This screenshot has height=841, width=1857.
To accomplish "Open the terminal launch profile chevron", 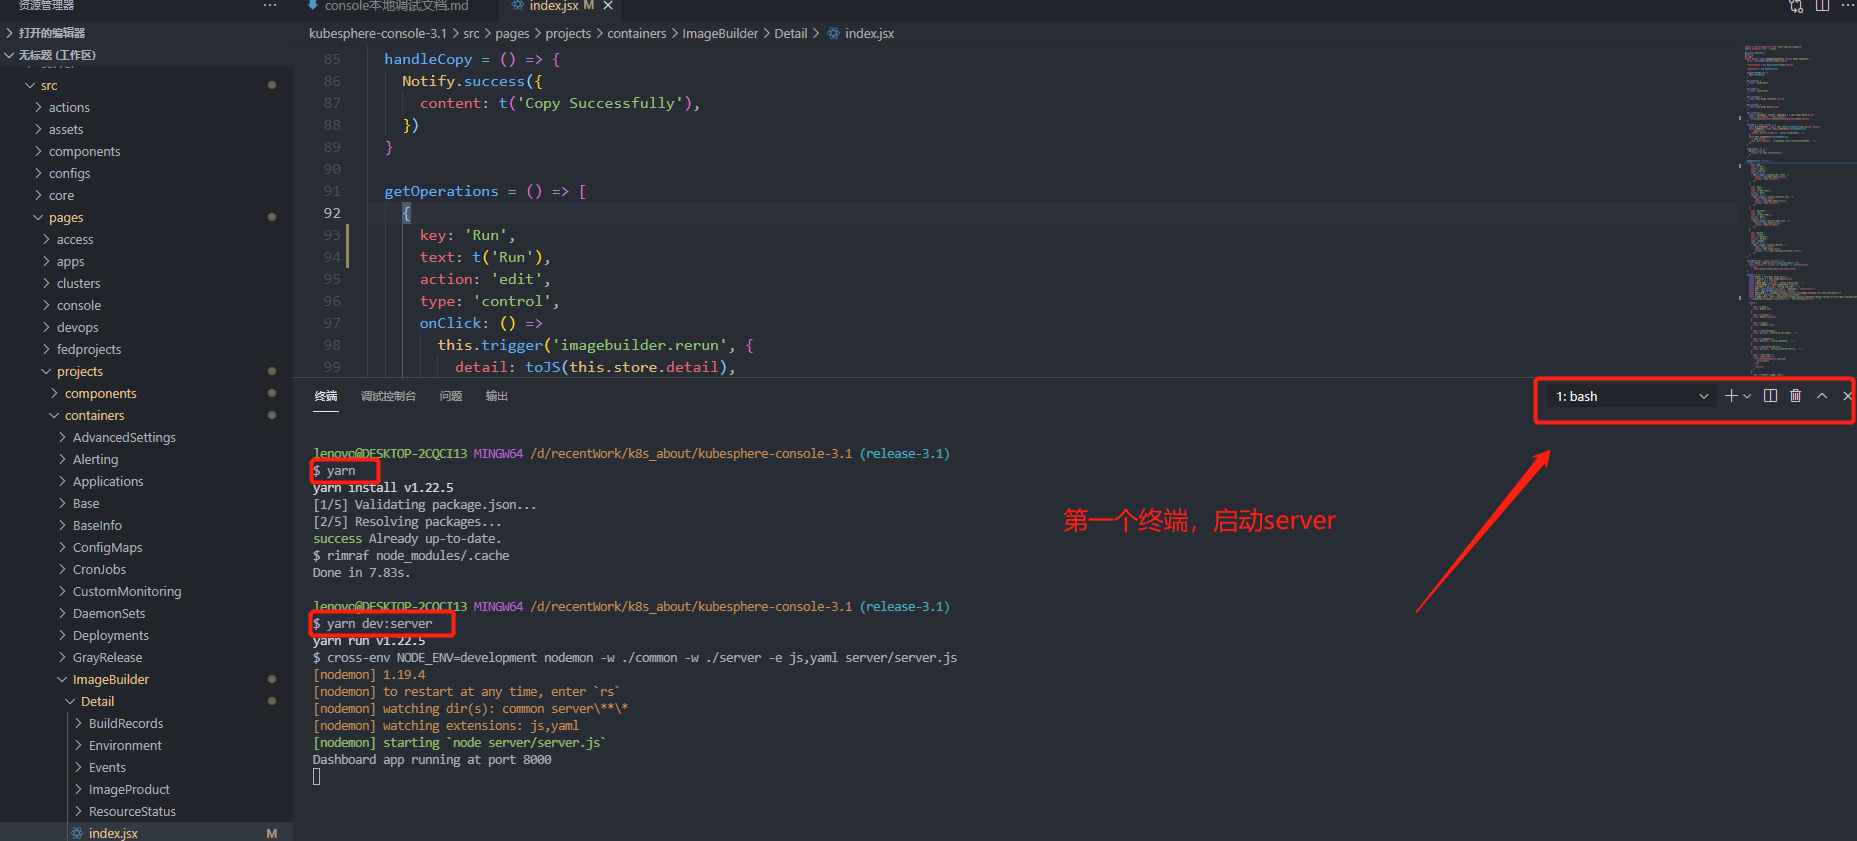I will click(x=1747, y=396).
